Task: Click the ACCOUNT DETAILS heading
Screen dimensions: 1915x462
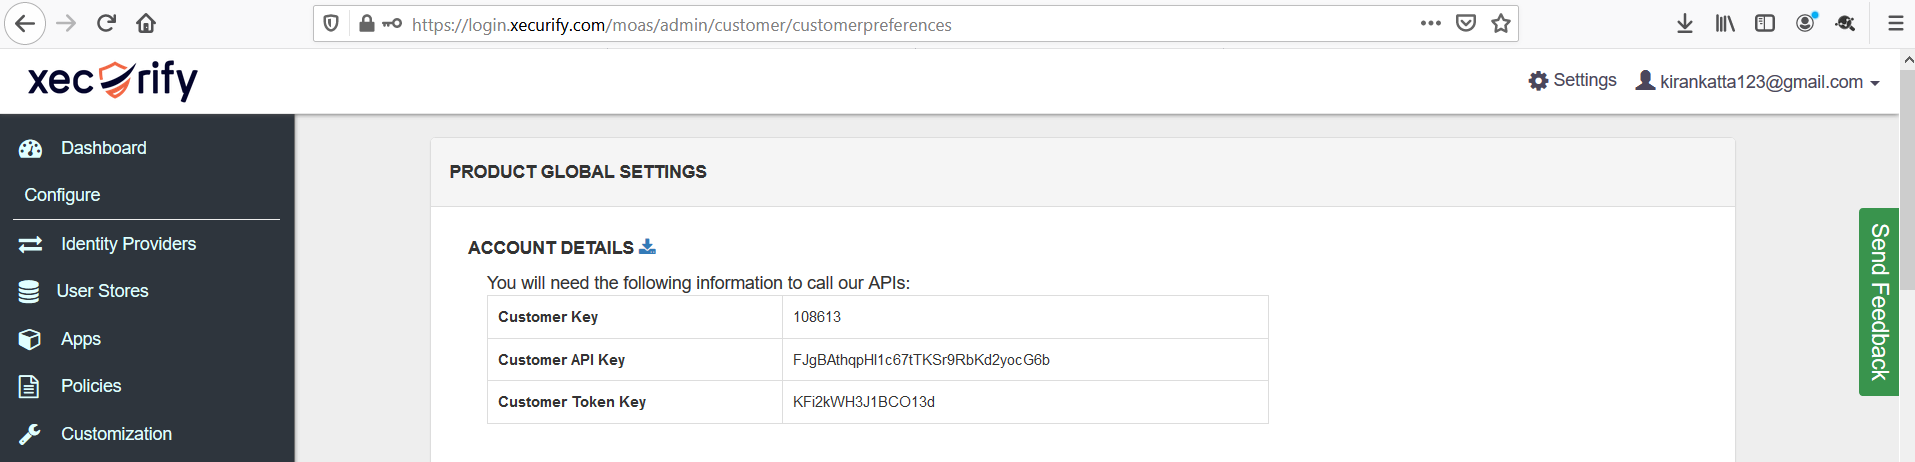Action: point(551,247)
